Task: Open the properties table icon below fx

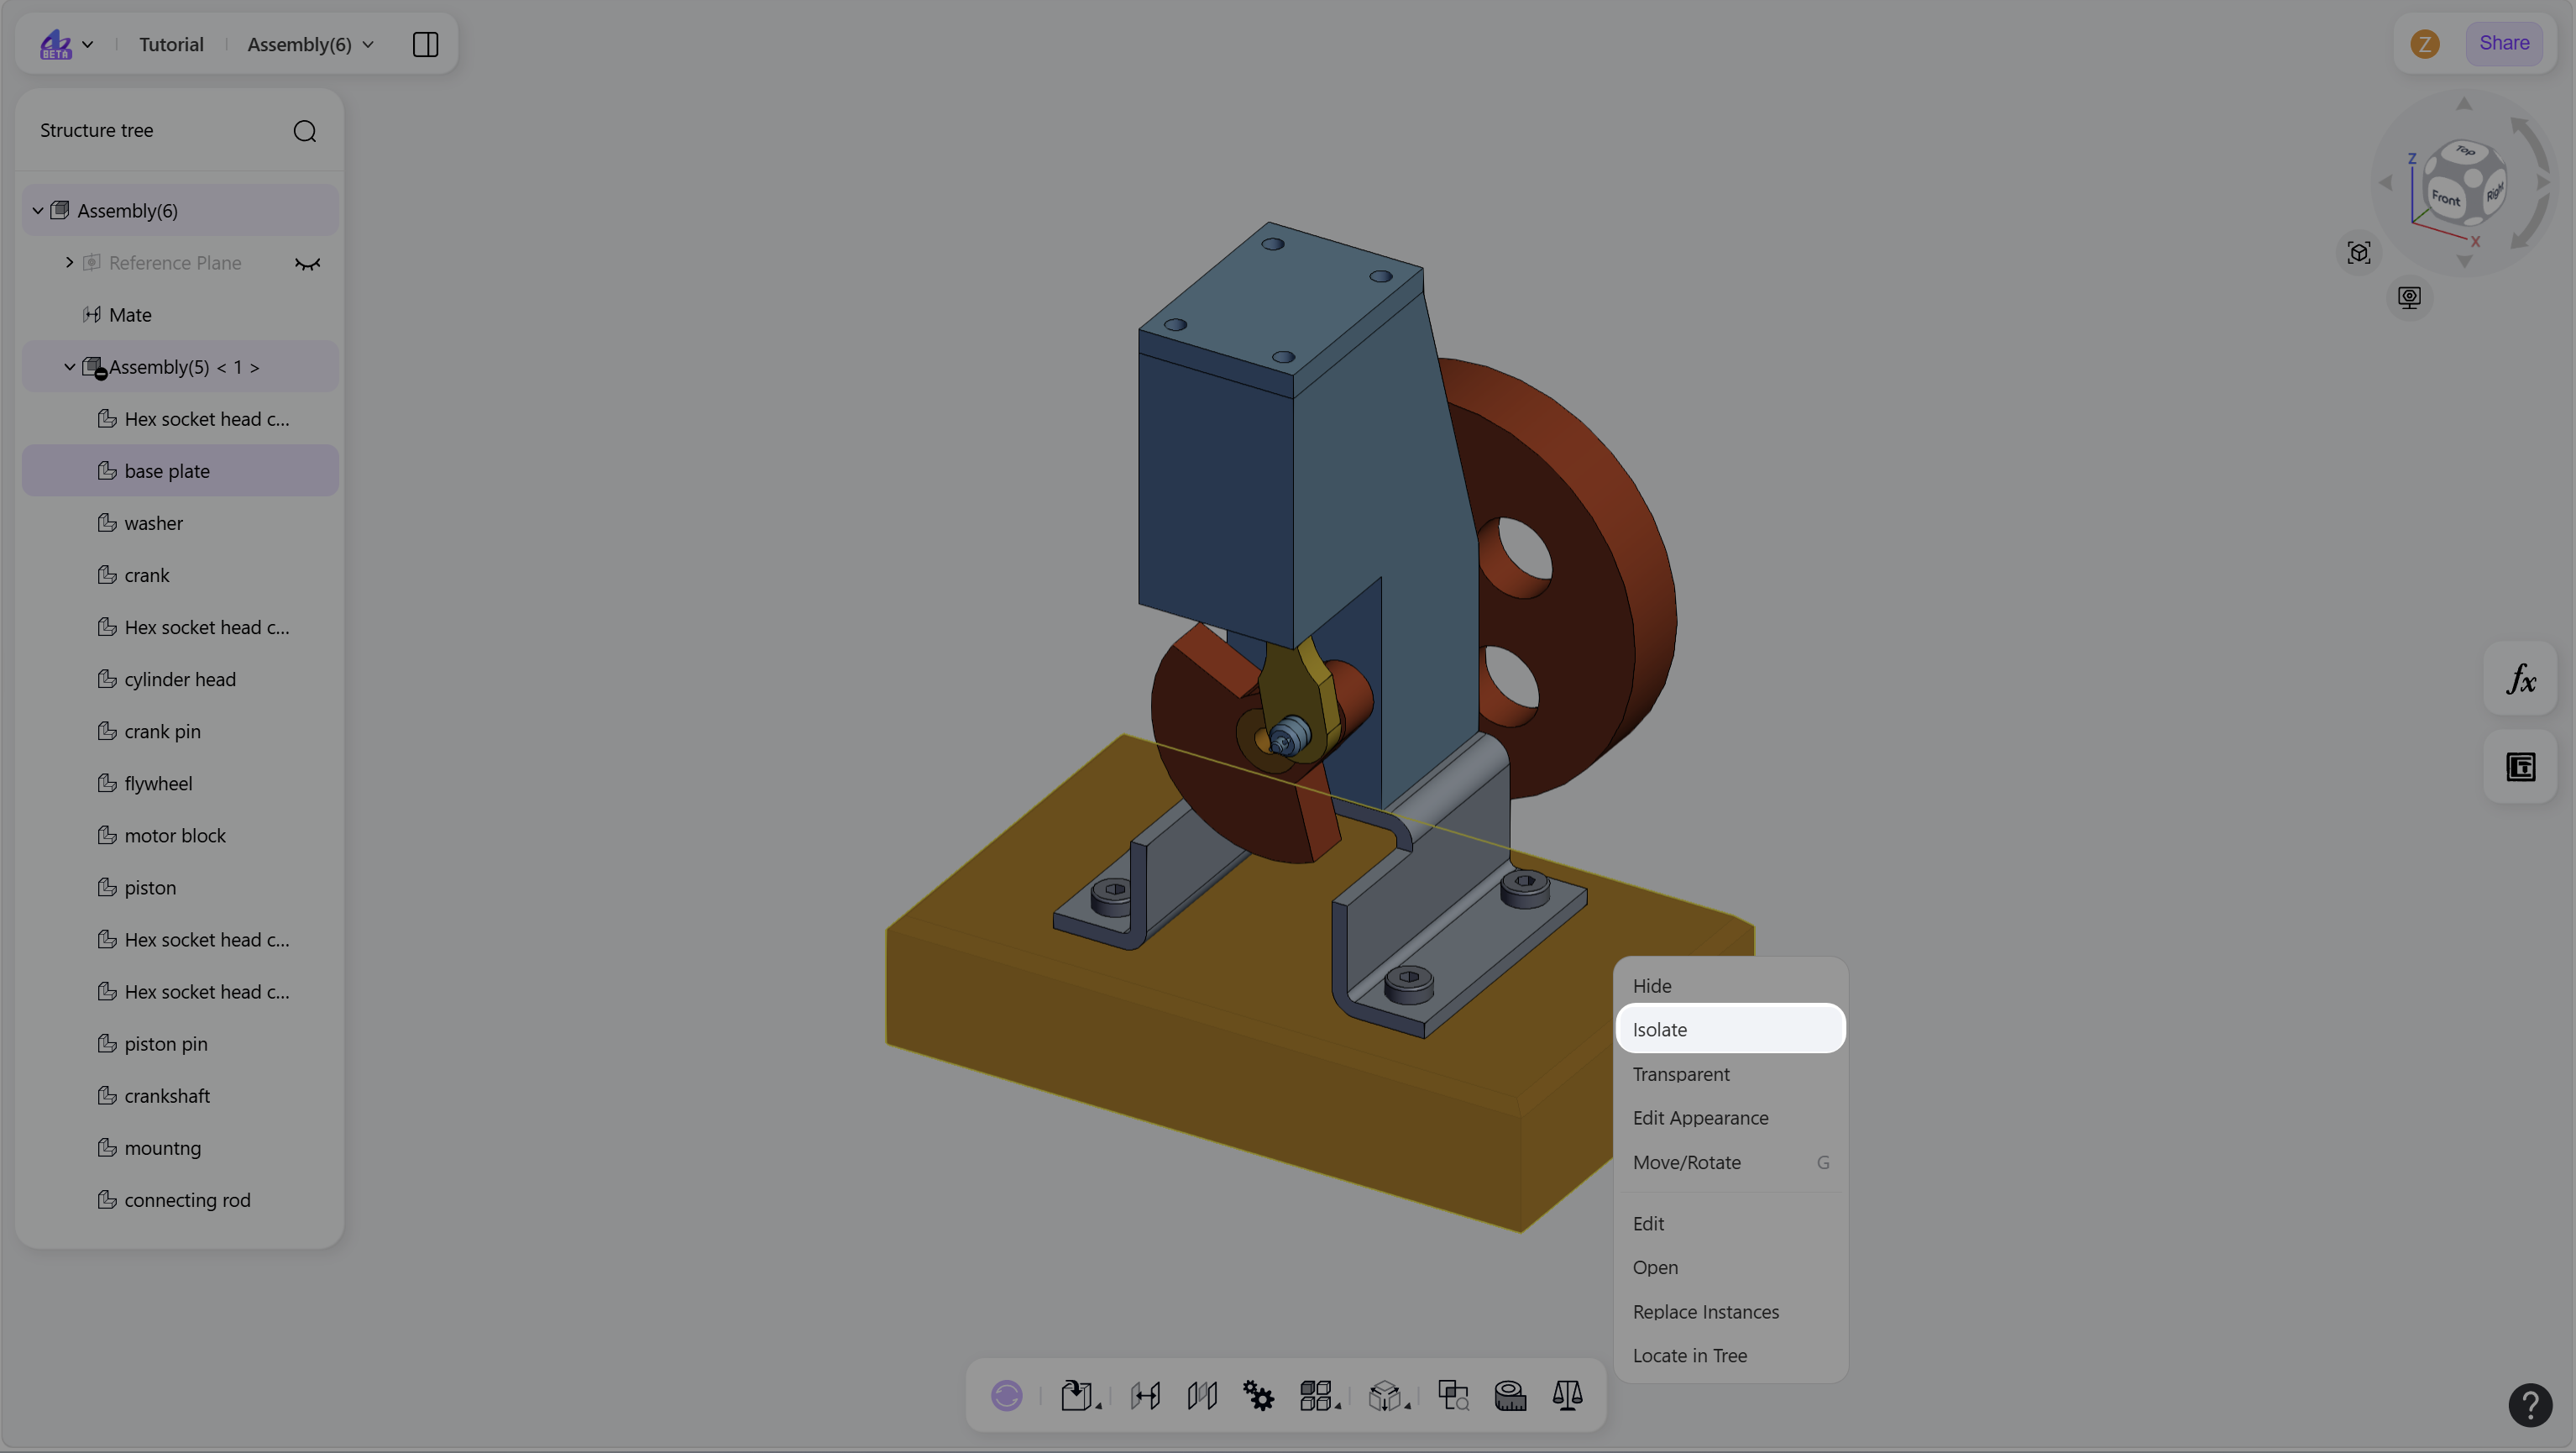Action: 2520,767
